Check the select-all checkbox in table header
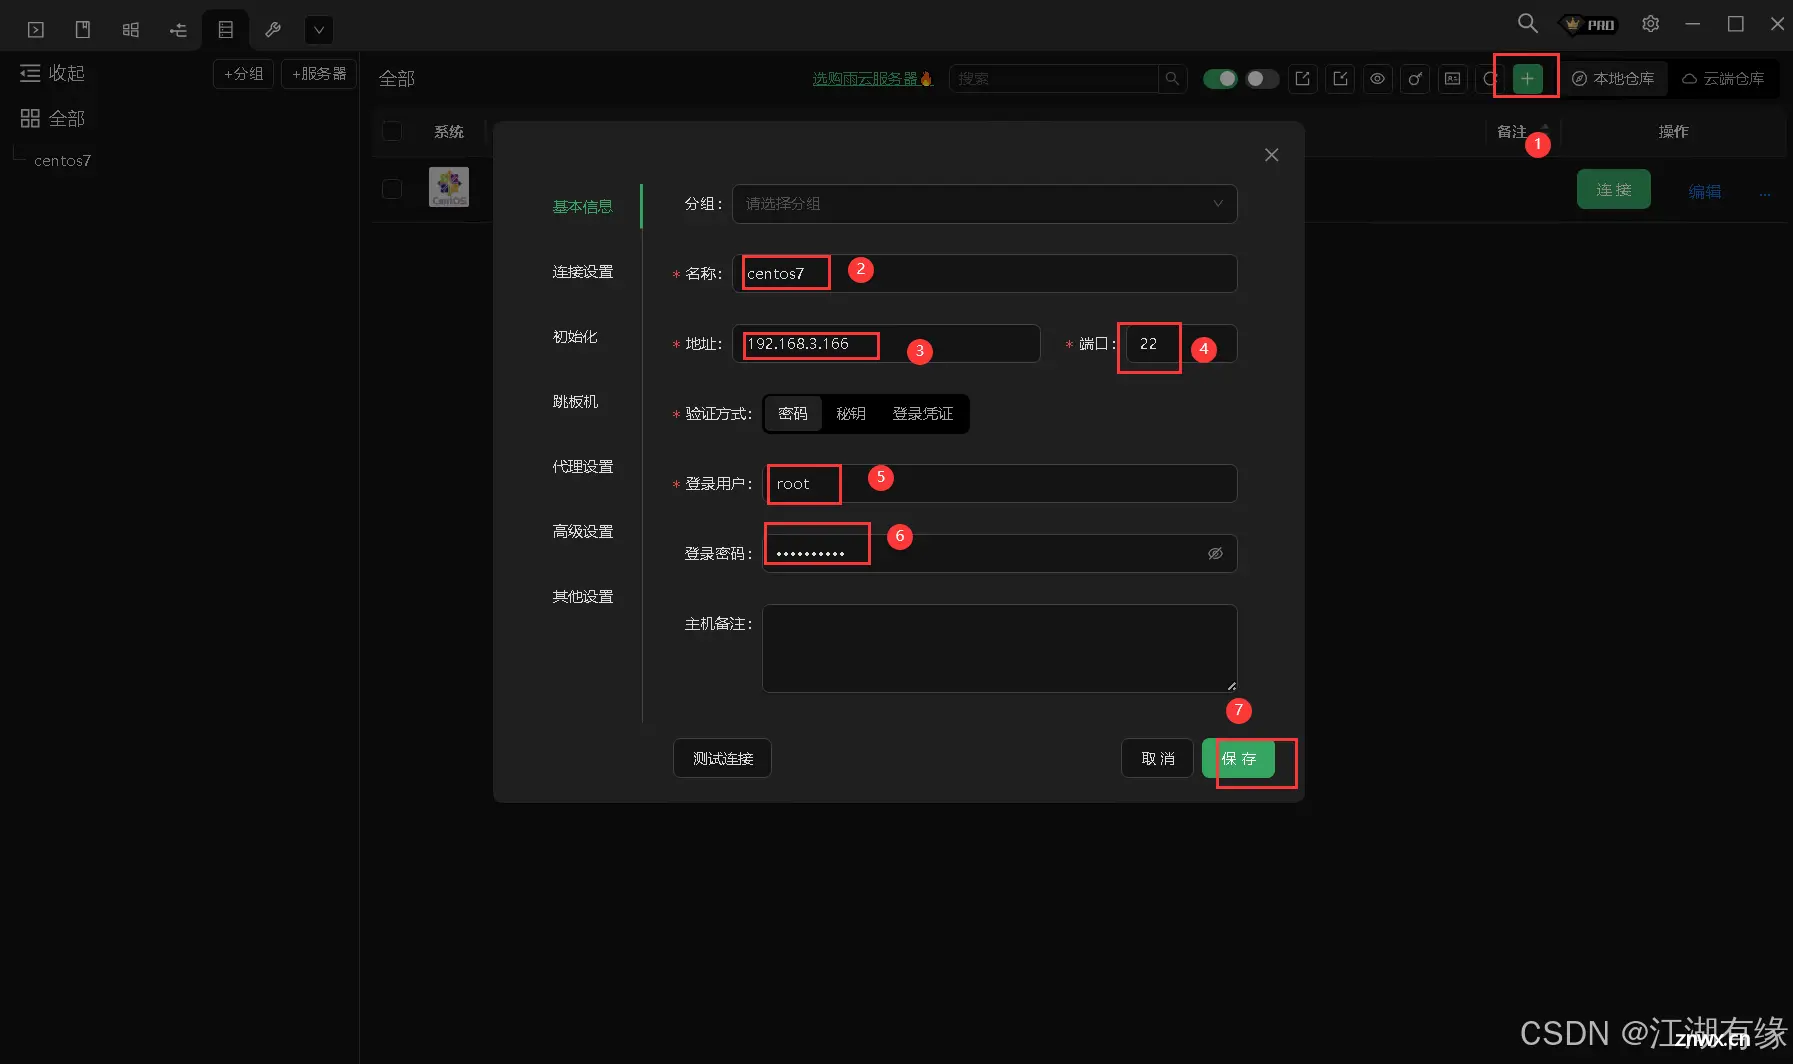 coord(392,131)
